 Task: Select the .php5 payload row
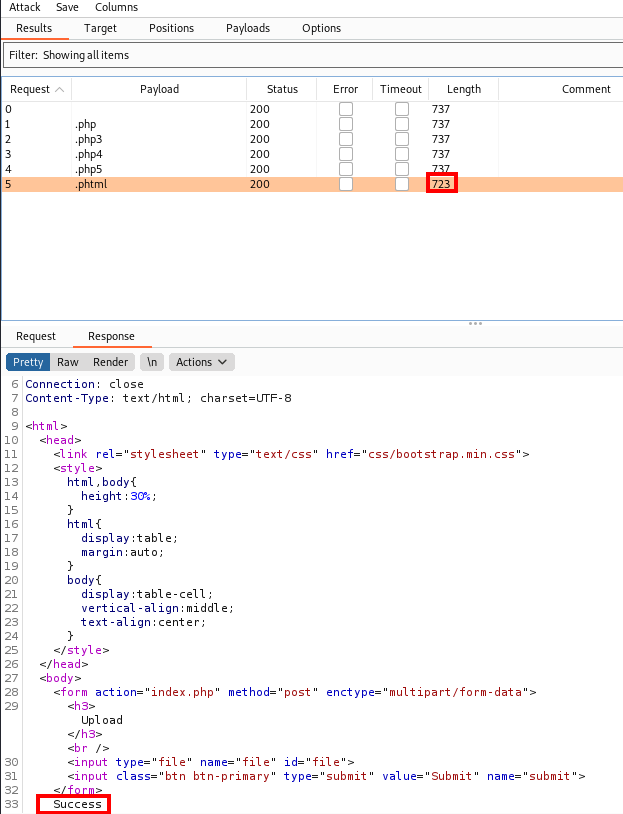(313, 169)
